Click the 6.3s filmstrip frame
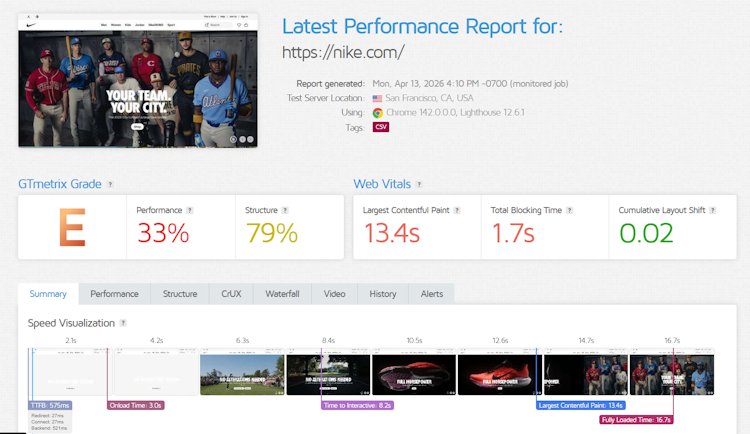Image resolution: width=750 pixels, height=434 pixels. (x=242, y=372)
